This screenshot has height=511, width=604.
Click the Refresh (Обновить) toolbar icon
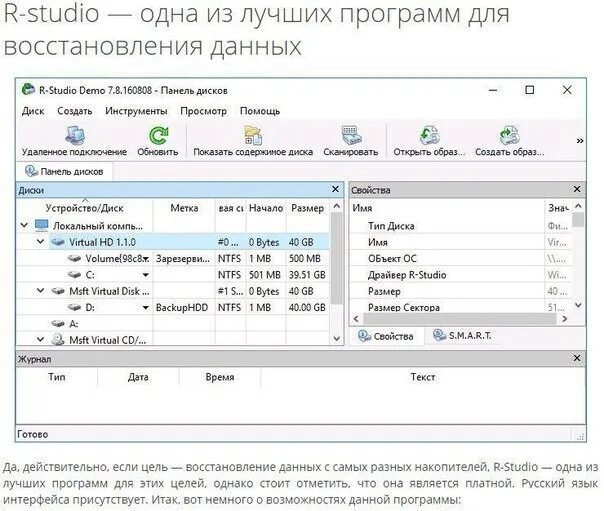click(x=158, y=136)
